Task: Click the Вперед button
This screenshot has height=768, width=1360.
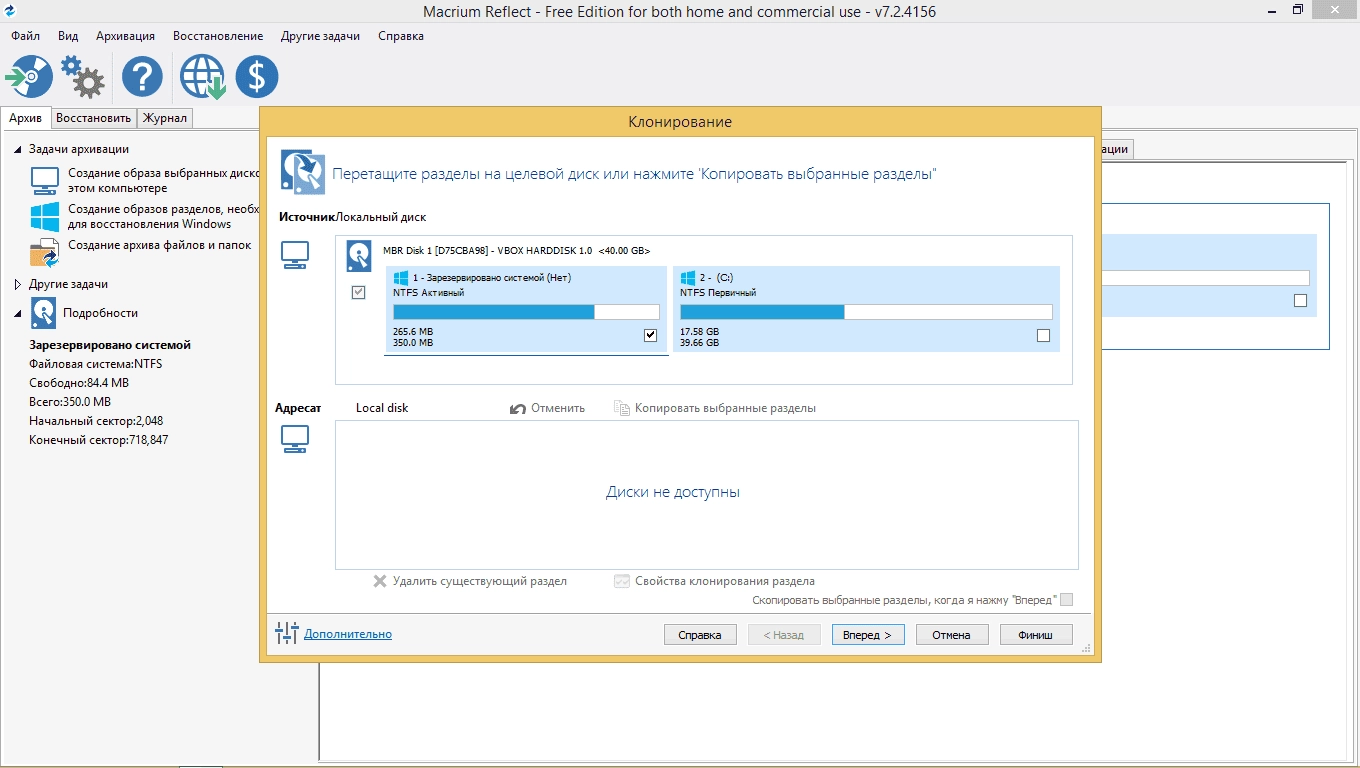Action: pos(868,635)
